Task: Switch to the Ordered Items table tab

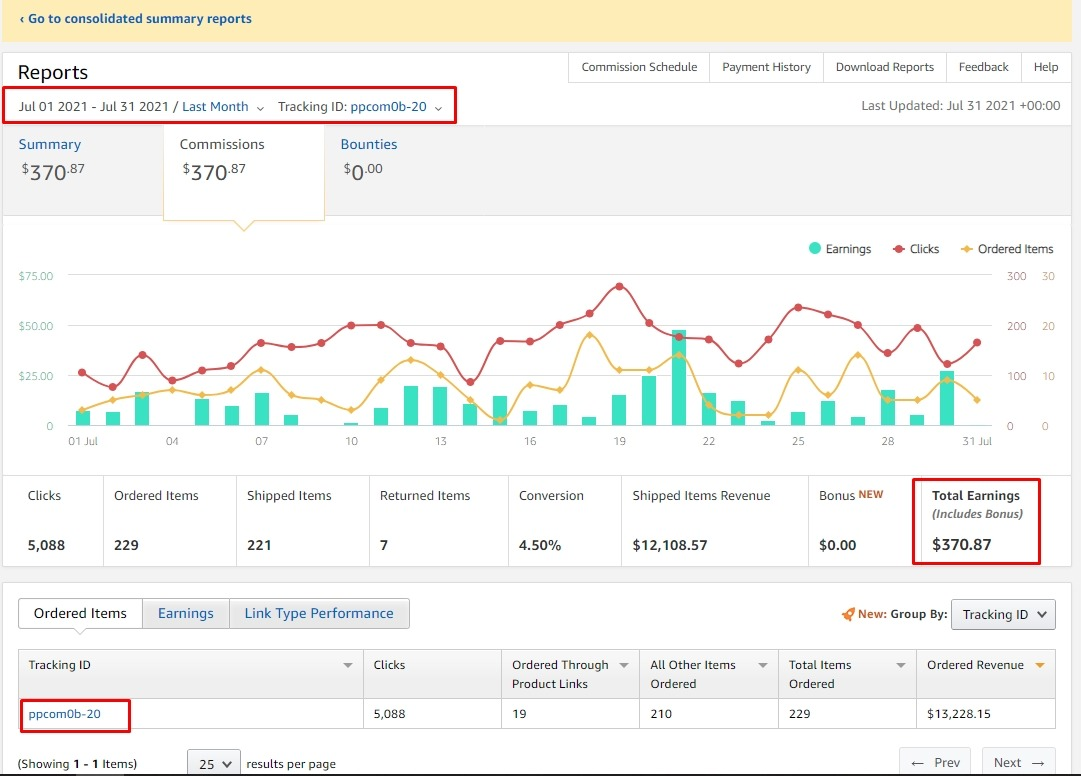Action: (80, 613)
